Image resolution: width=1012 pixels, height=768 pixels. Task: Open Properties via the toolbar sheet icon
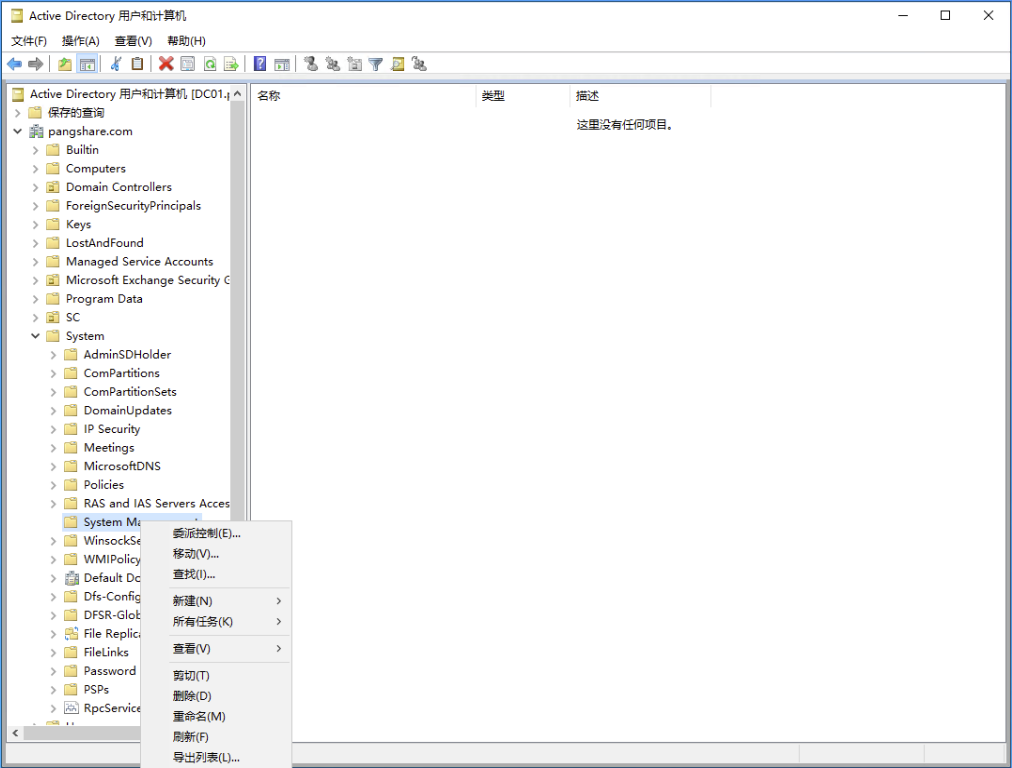click(x=188, y=64)
